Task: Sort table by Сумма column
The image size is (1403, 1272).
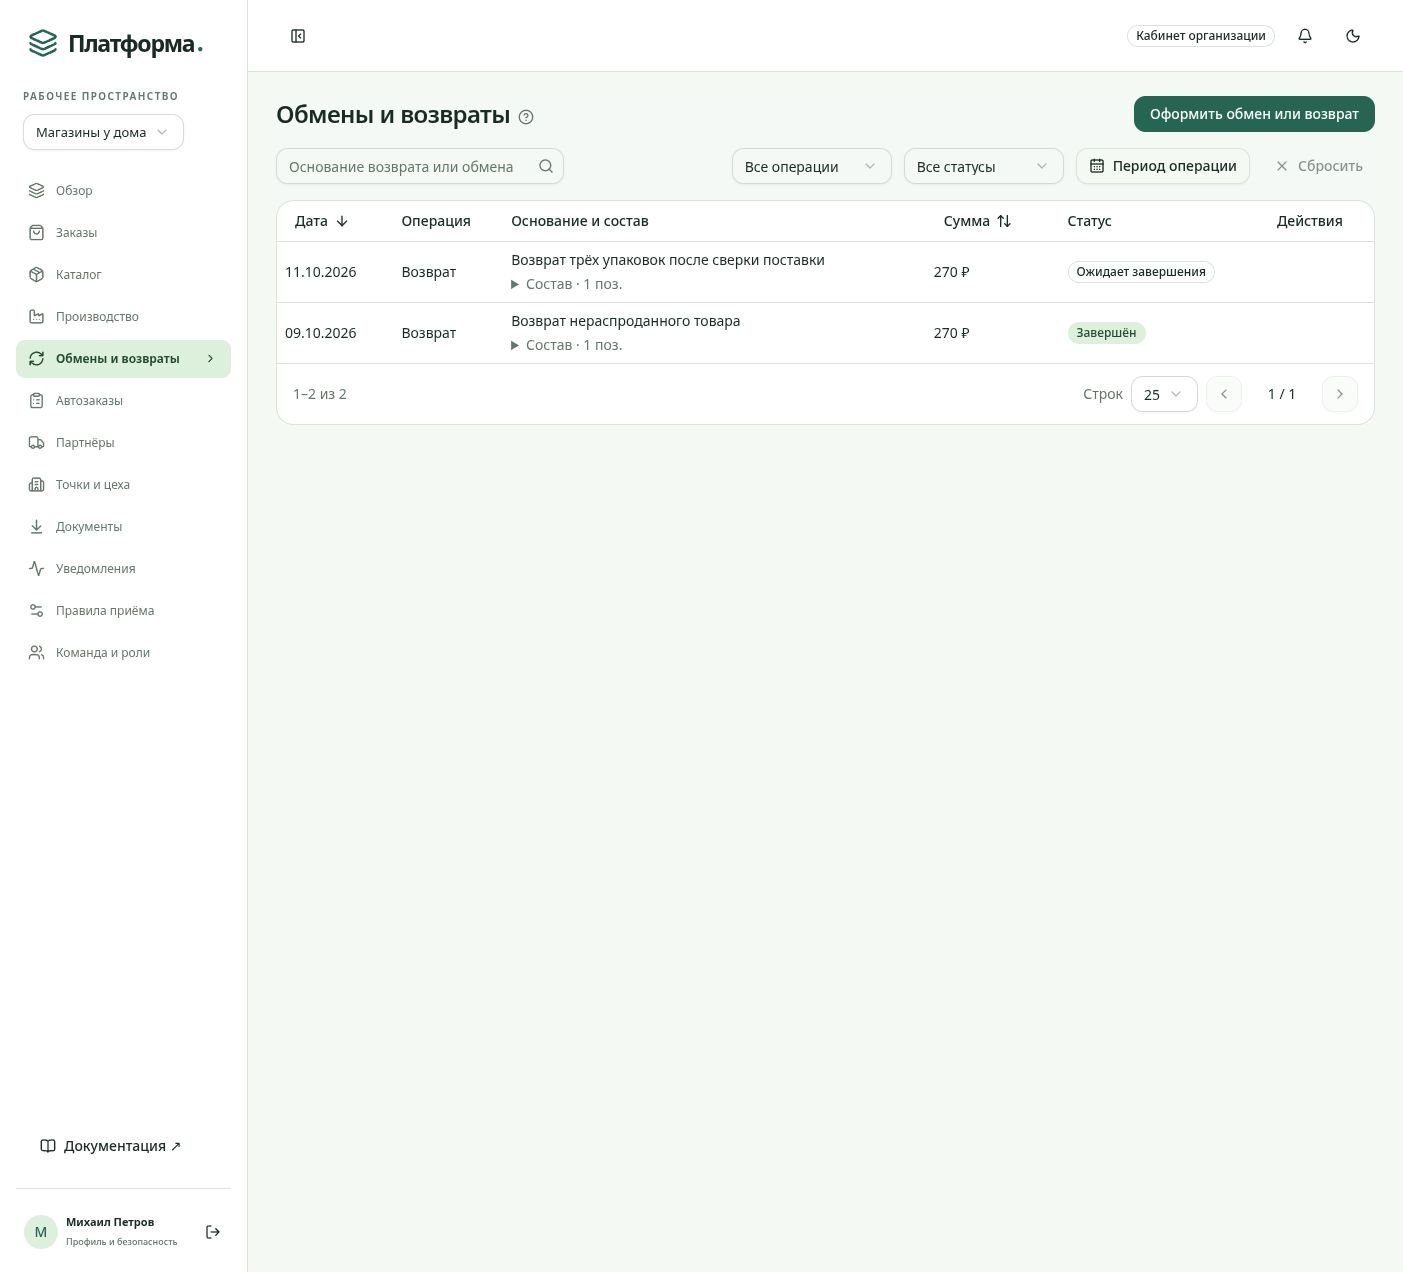Action: click(977, 221)
